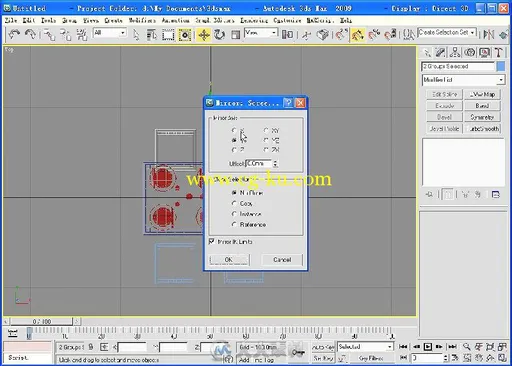Image resolution: width=512 pixels, height=366 pixels.
Task: Click the time slider 0 / 100 handle
Action: (x=42, y=321)
